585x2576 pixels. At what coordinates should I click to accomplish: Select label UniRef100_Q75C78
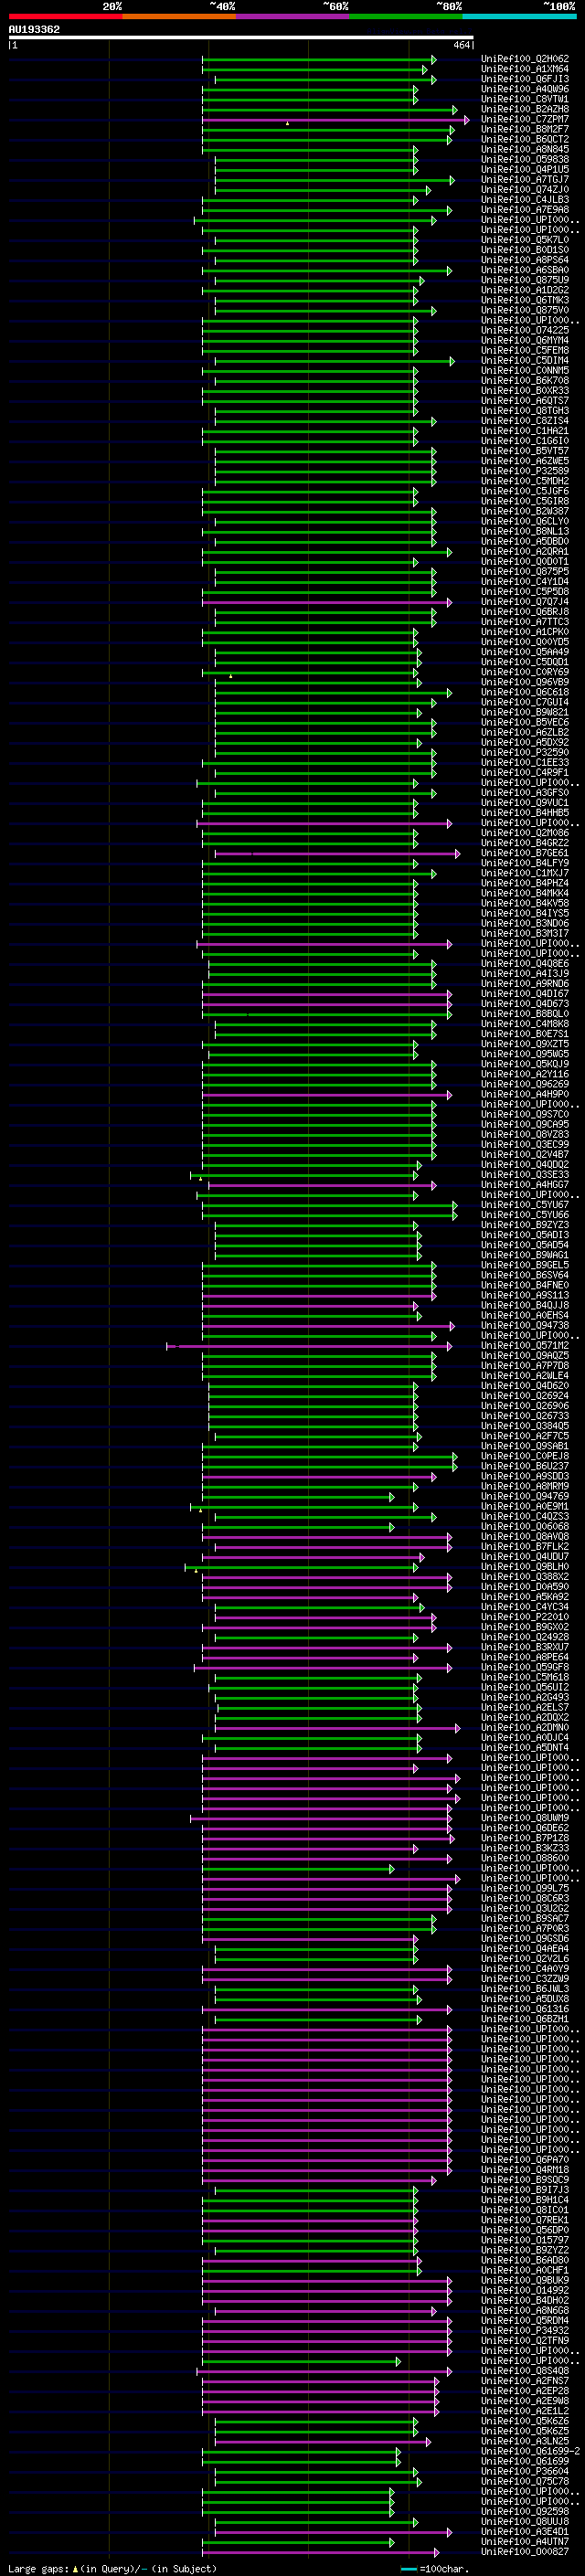click(x=524, y=2481)
